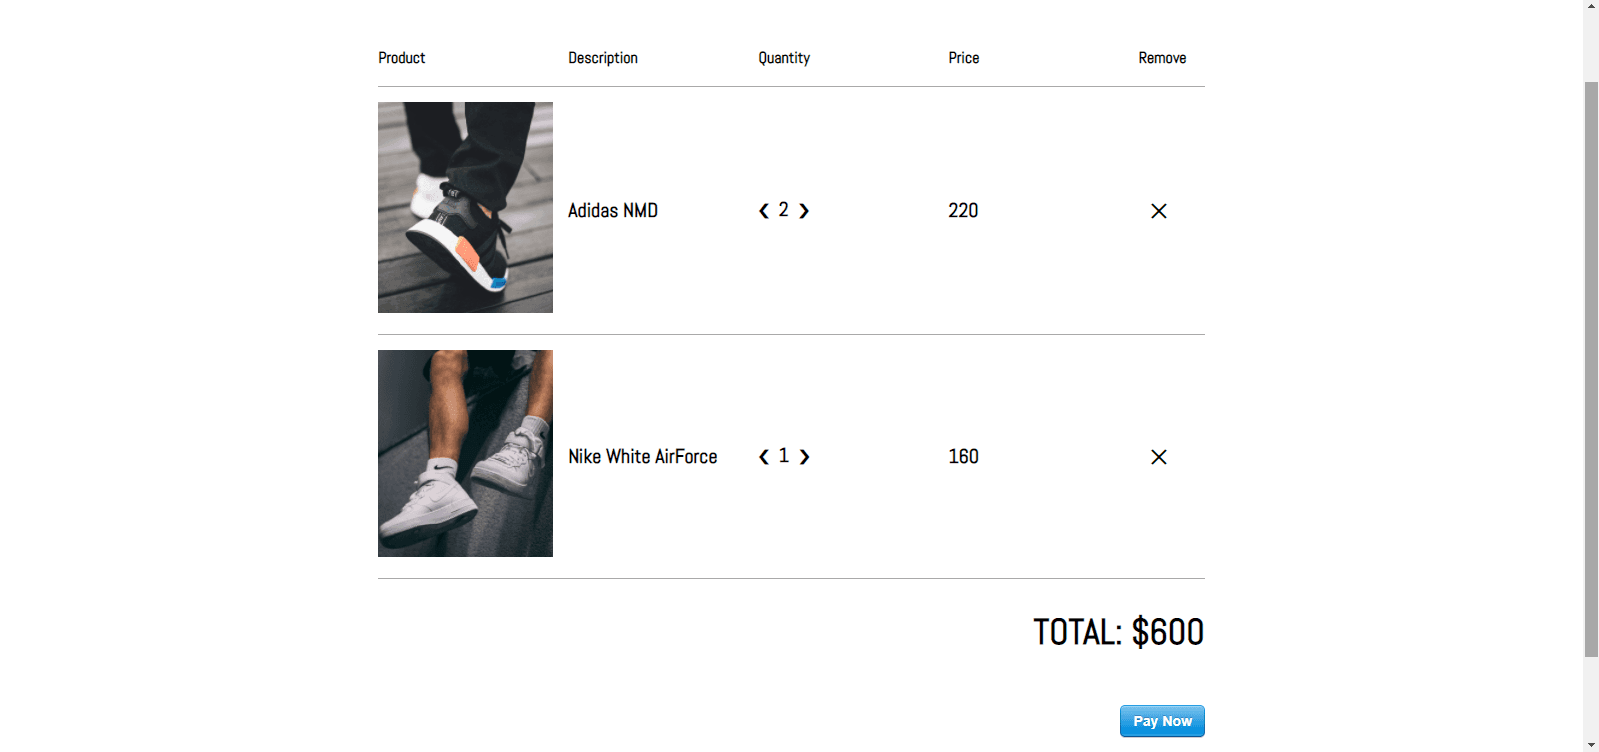Screen dimensions: 1599x752
Task: Increase Adidas NMD quantity with right arrow
Action: [804, 211]
